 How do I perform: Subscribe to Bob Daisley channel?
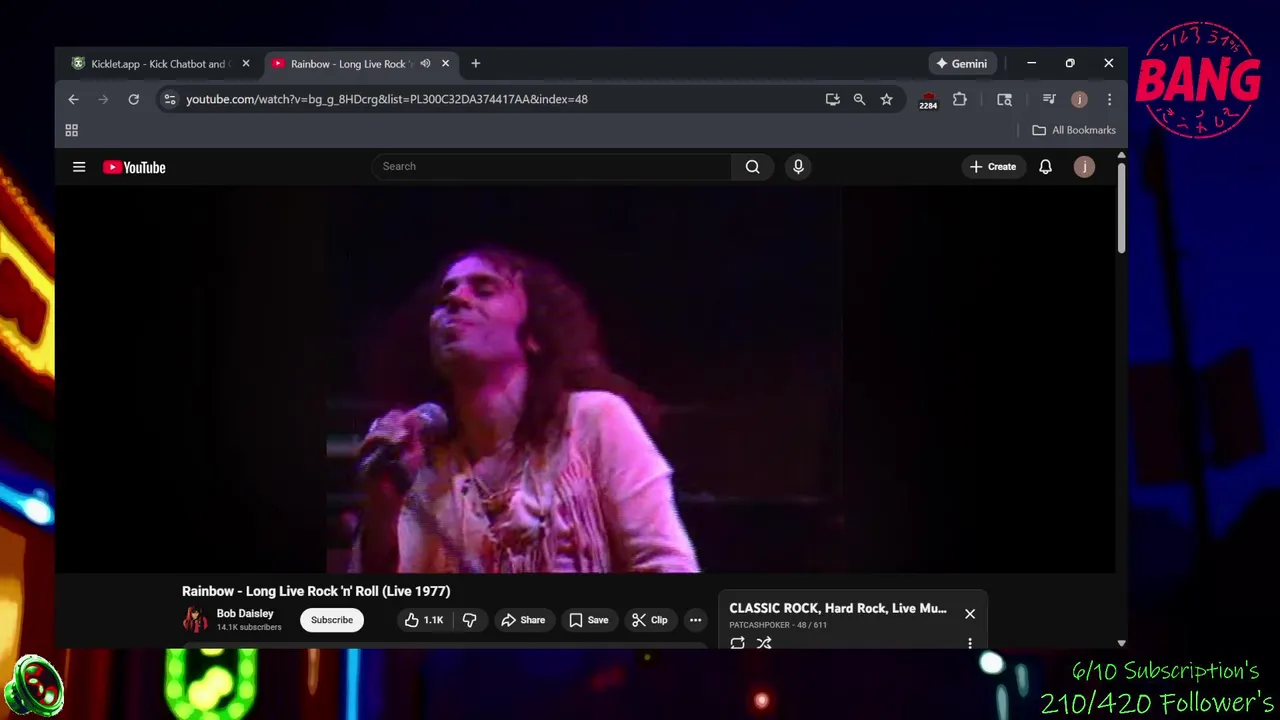coord(331,620)
